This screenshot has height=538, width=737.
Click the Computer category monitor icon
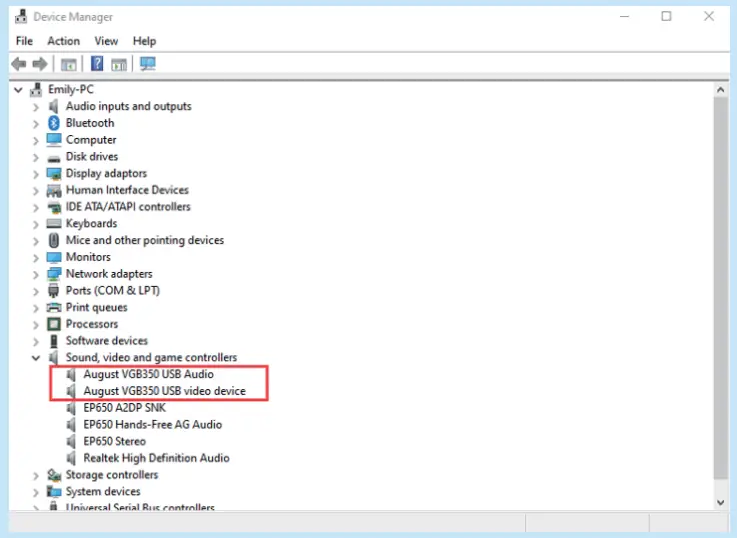54,140
